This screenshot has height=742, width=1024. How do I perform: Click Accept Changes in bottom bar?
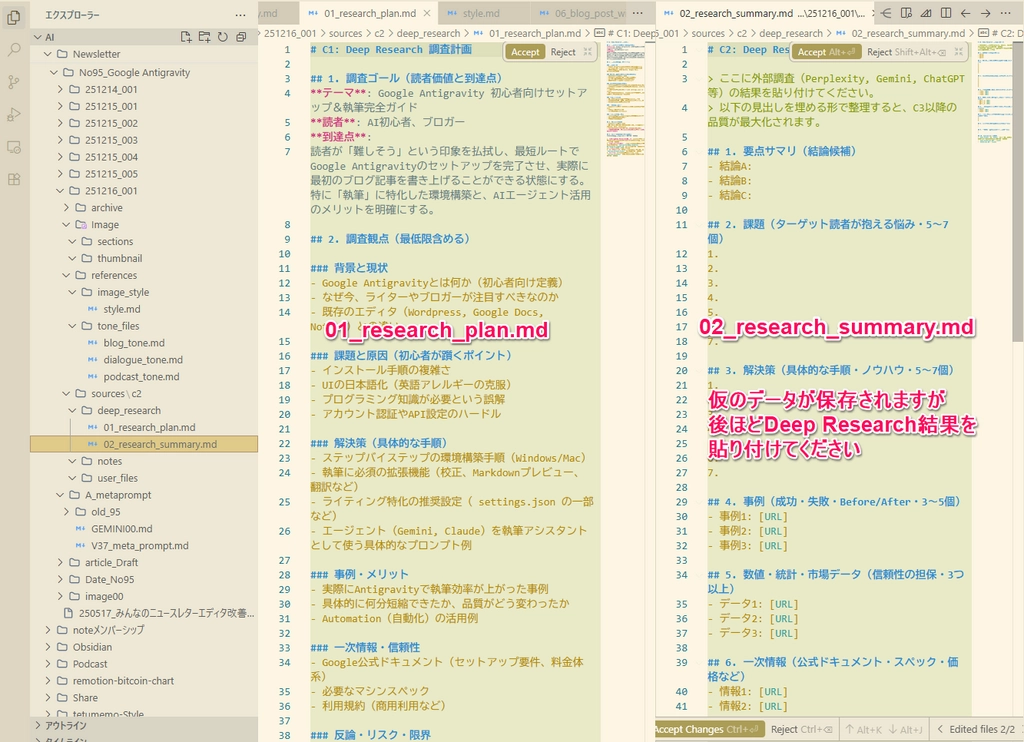(709, 730)
